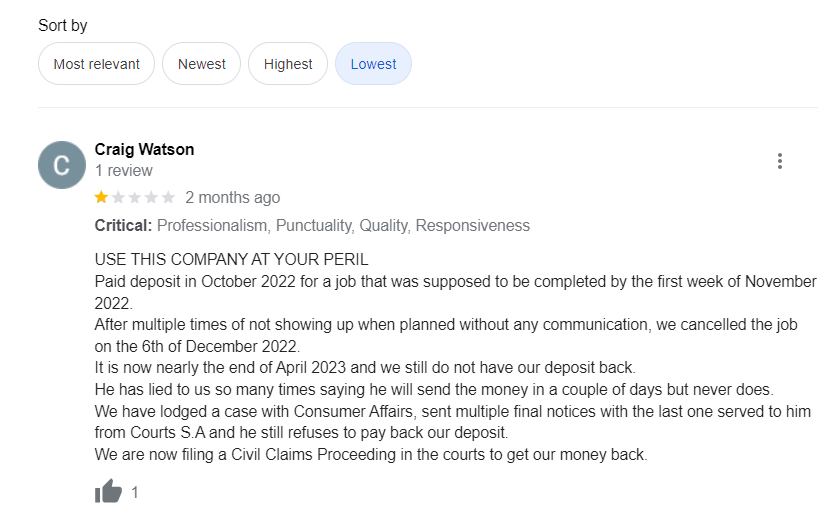Click the second gray rating star
This screenshot has height=525, width=835.
coord(118,197)
